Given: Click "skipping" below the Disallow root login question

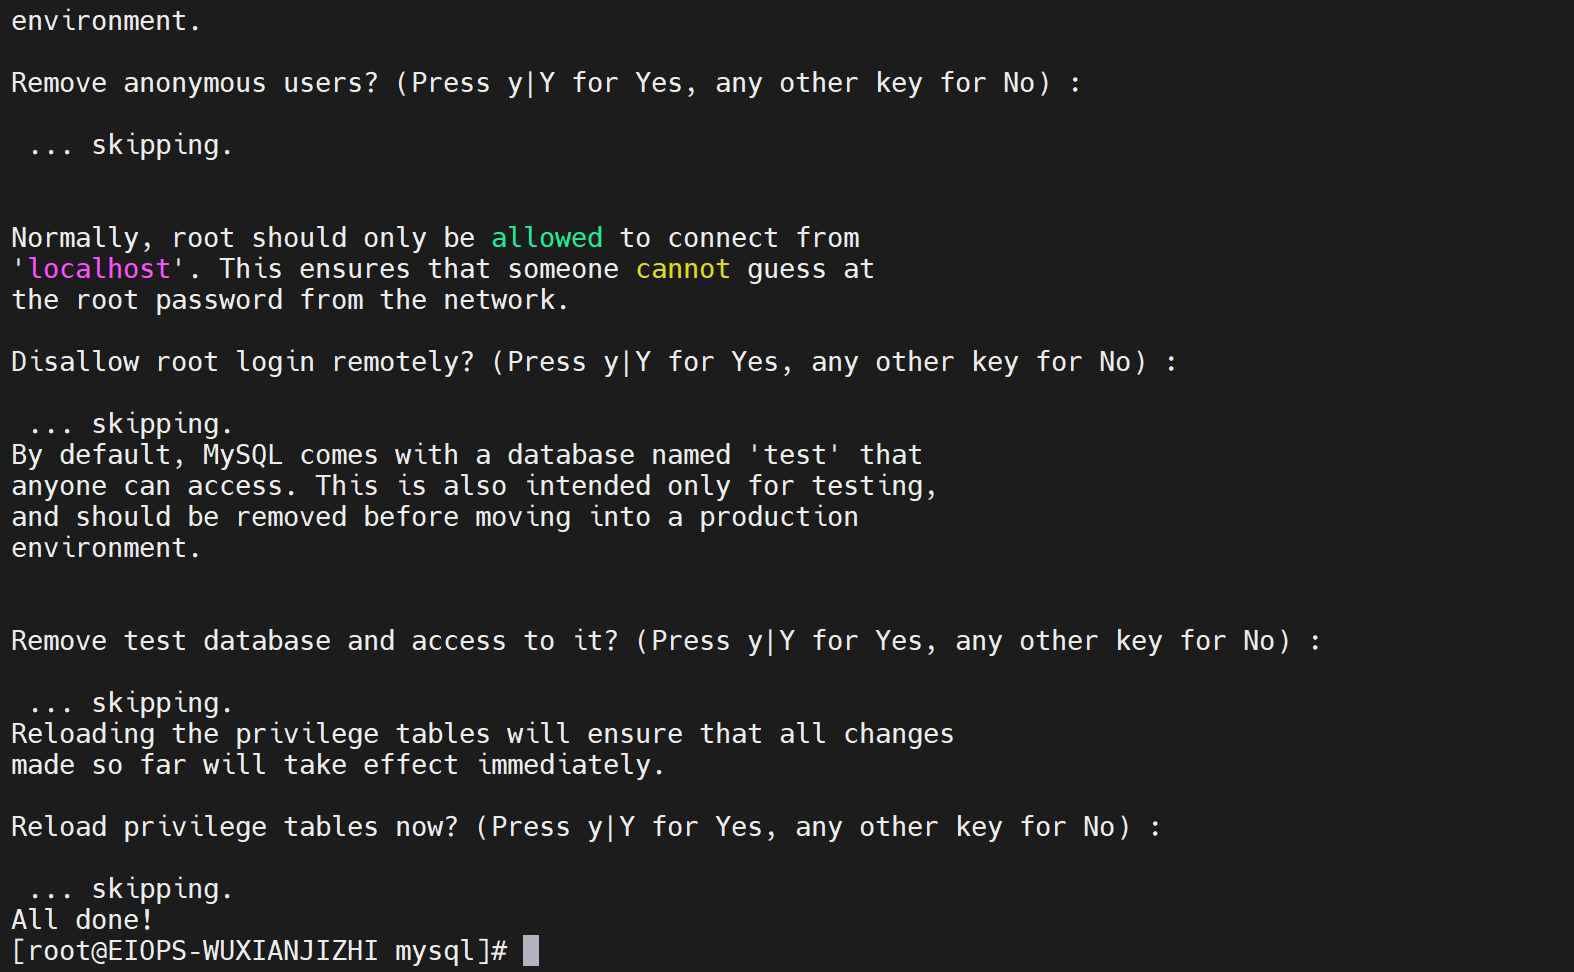Looking at the screenshot, I should 155,425.
